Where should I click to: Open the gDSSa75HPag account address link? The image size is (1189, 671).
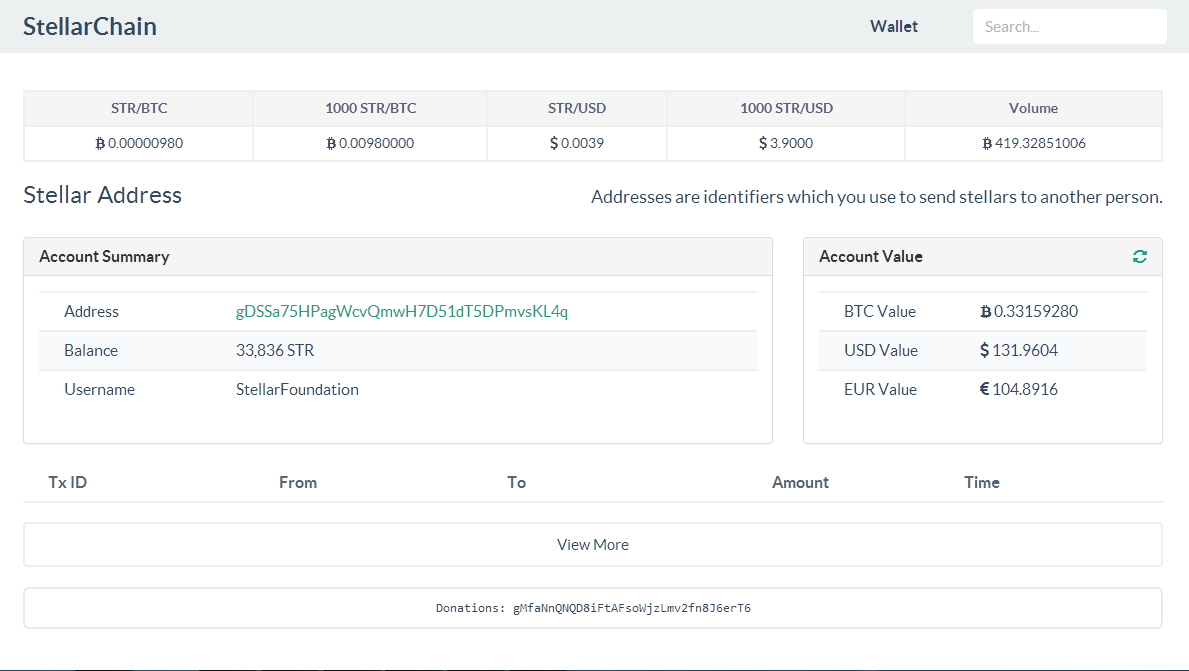(402, 312)
